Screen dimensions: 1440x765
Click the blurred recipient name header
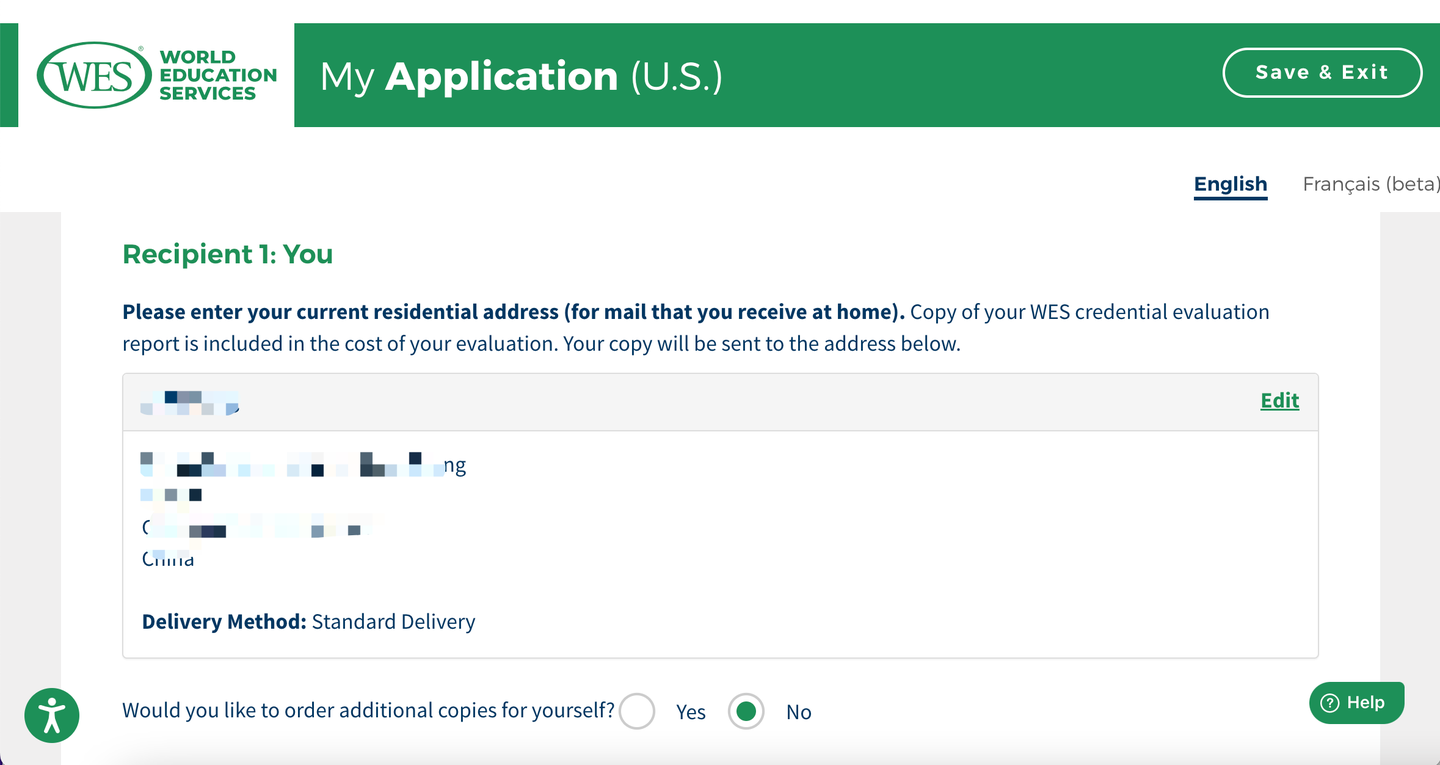pos(190,402)
